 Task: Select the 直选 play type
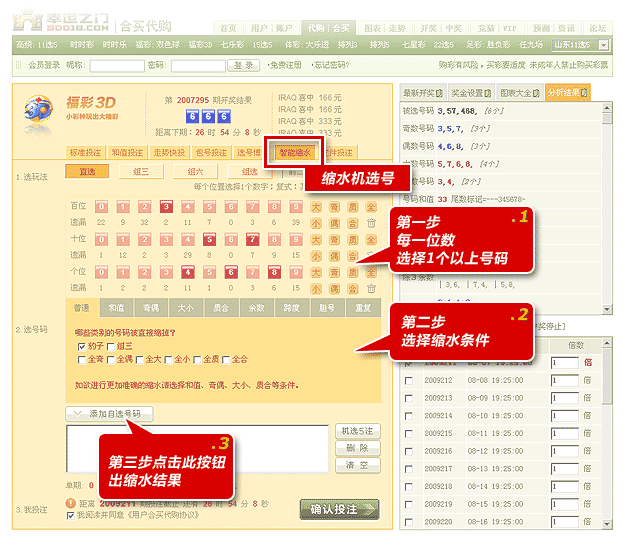87,172
